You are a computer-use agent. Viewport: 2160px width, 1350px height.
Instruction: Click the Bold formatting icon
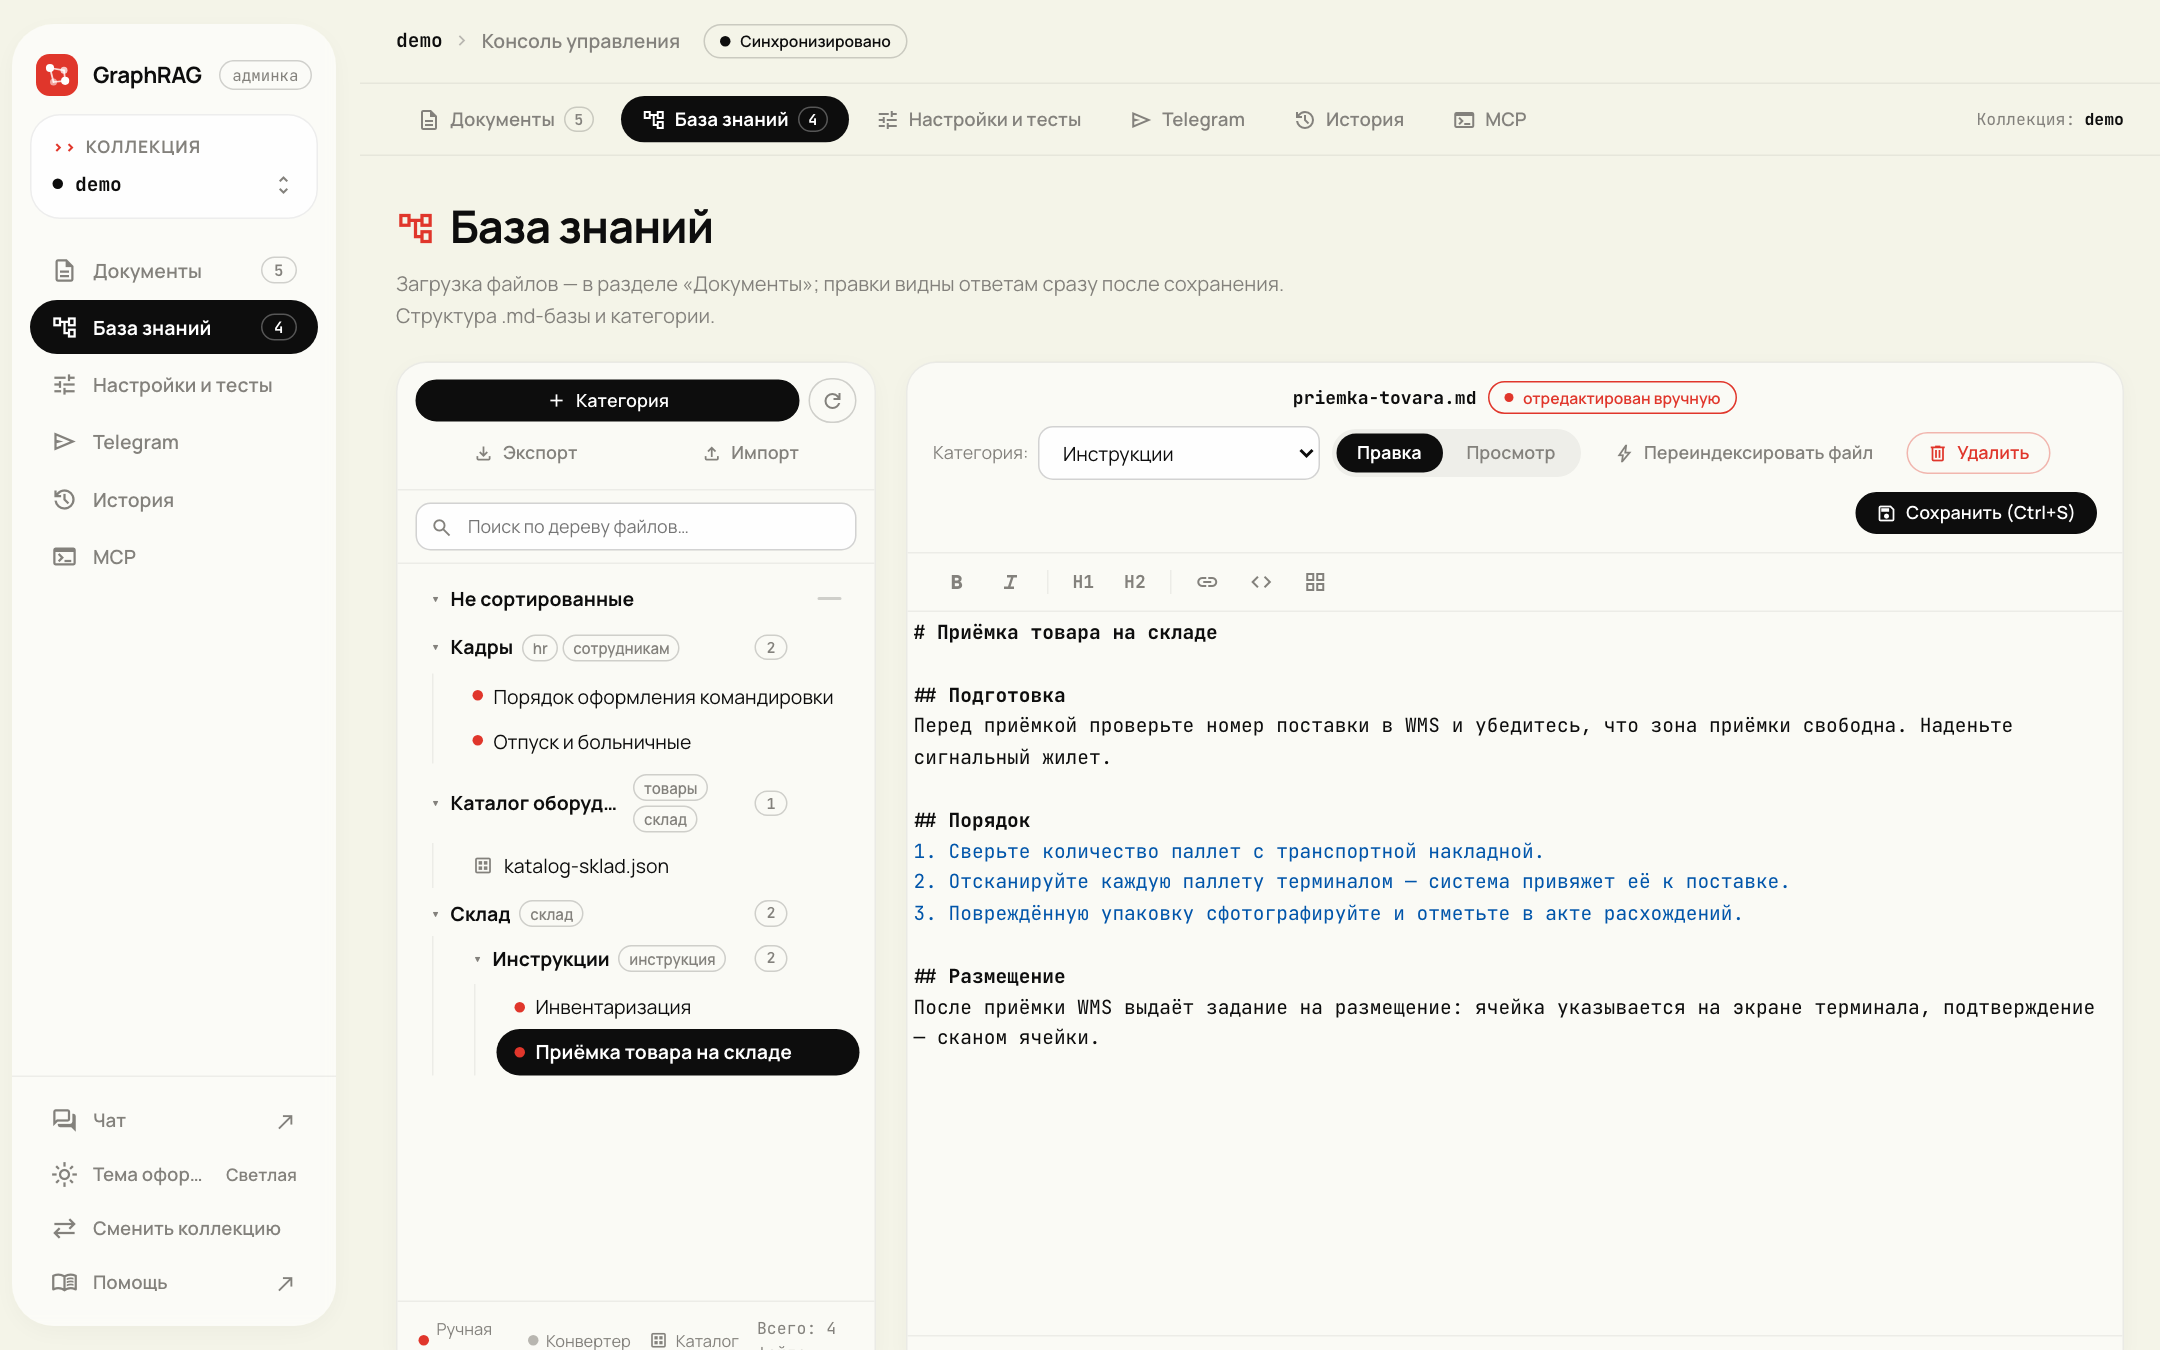[x=956, y=582]
